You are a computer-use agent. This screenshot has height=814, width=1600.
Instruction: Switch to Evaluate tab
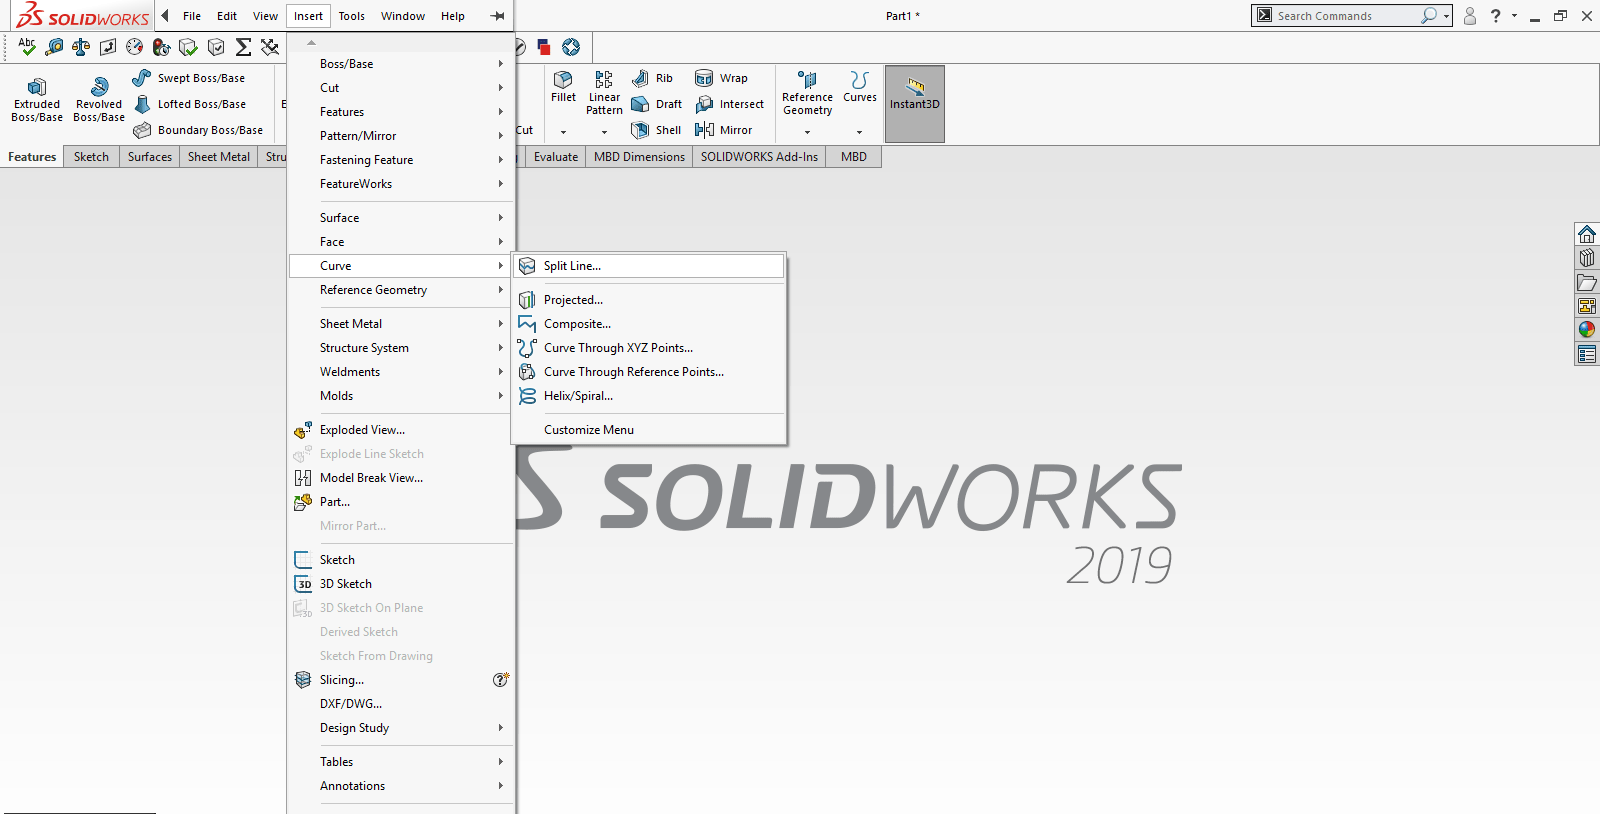pos(556,157)
